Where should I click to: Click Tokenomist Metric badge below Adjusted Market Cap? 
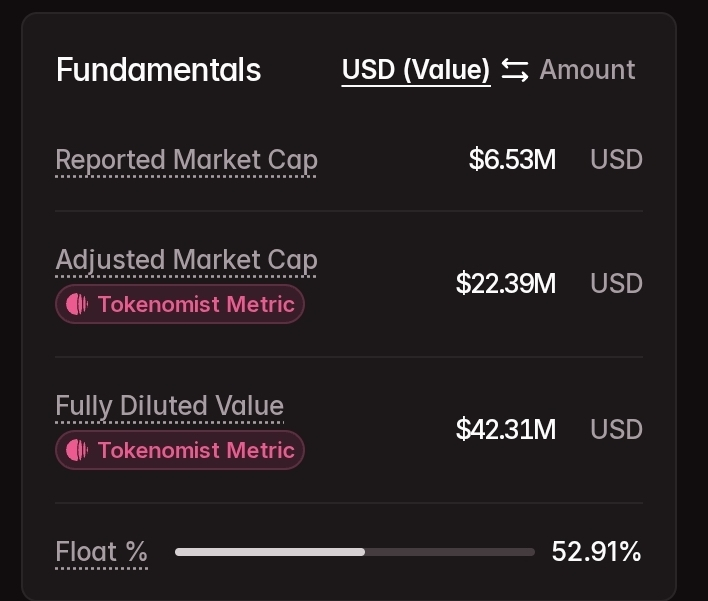[x=180, y=304]
